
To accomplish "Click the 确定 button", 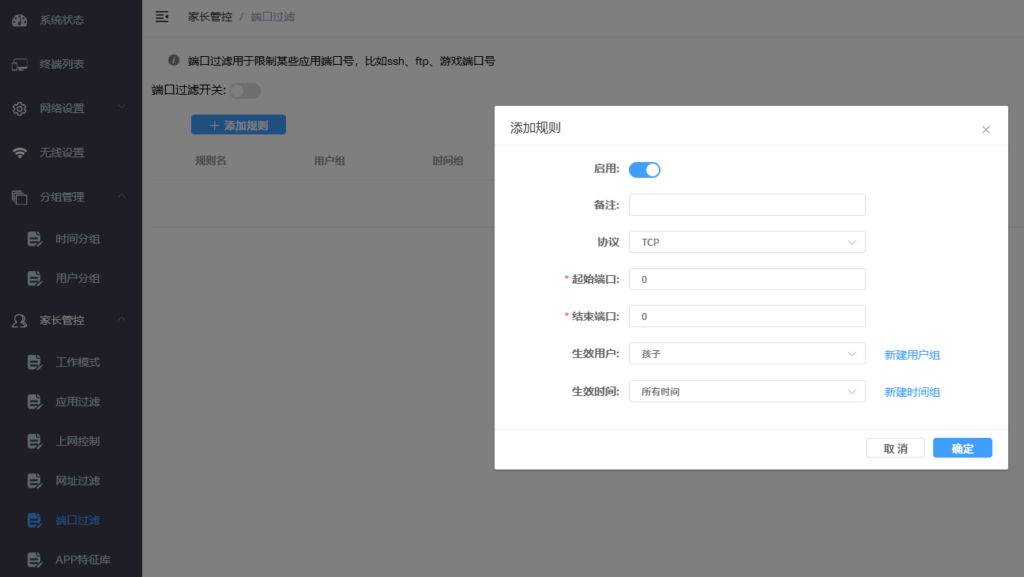I will pos(962,449).
